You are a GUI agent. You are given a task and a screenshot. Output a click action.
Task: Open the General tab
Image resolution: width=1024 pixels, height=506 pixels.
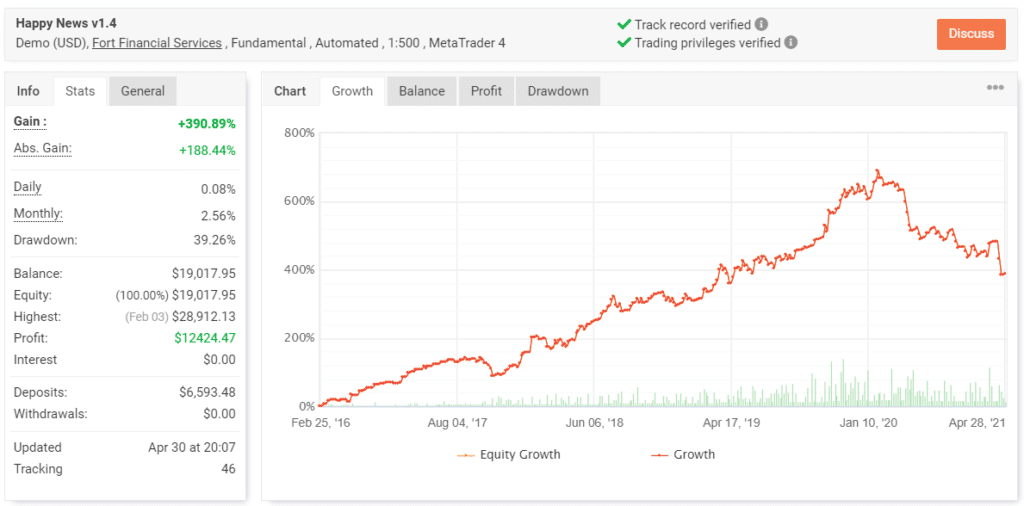pos(143,91)
